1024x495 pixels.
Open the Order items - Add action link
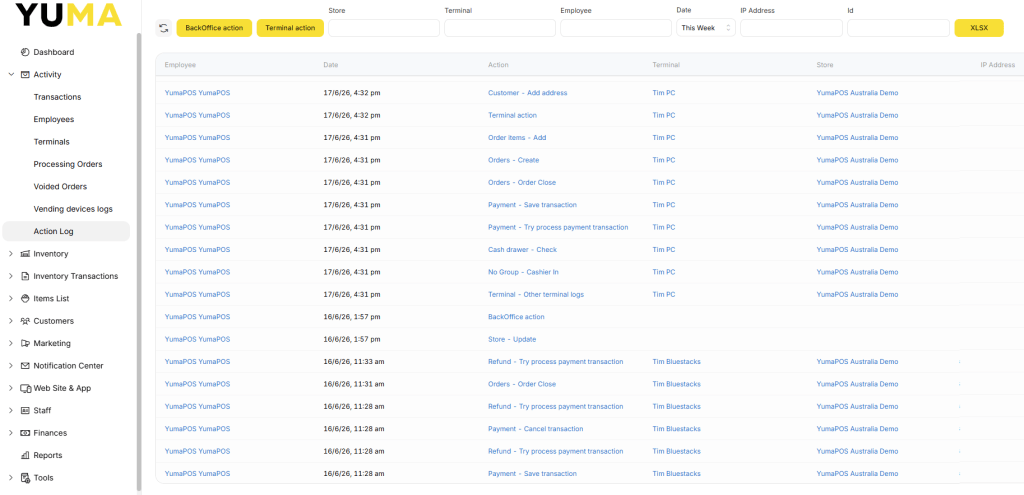pos(517,138)
